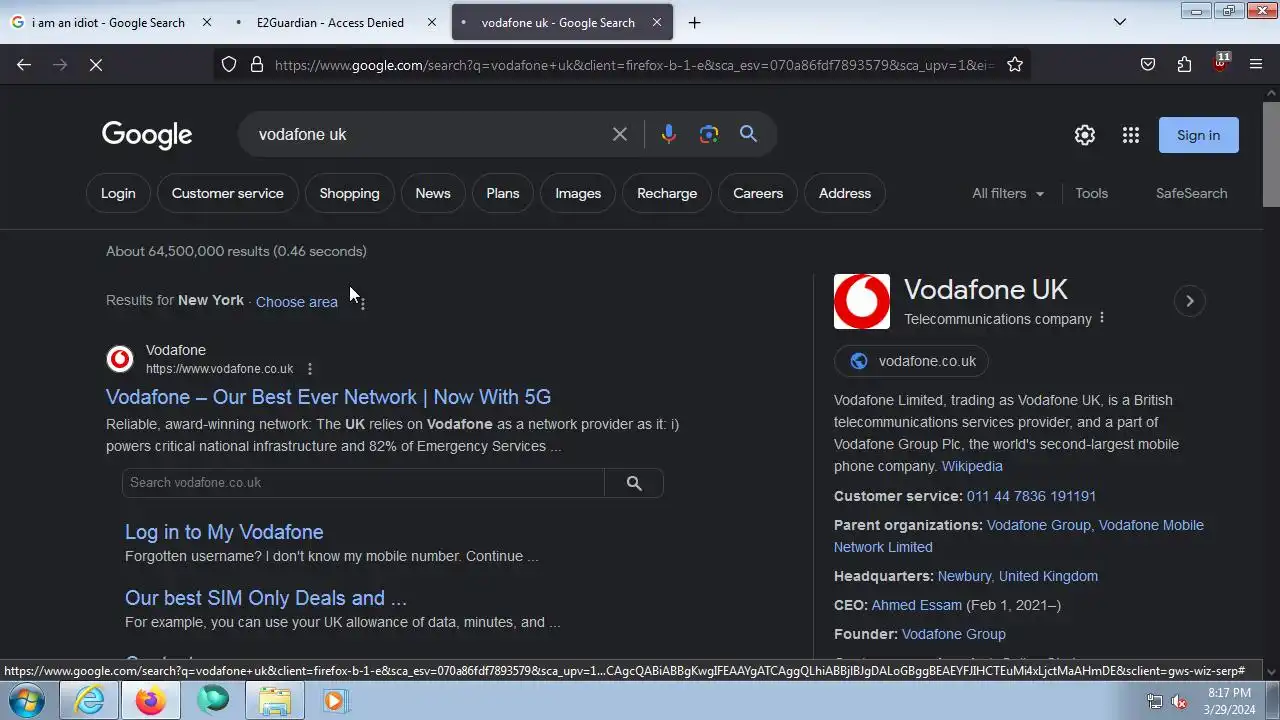
Task: Open the Ahmed Essam CEO link
Action: [916, 605]
